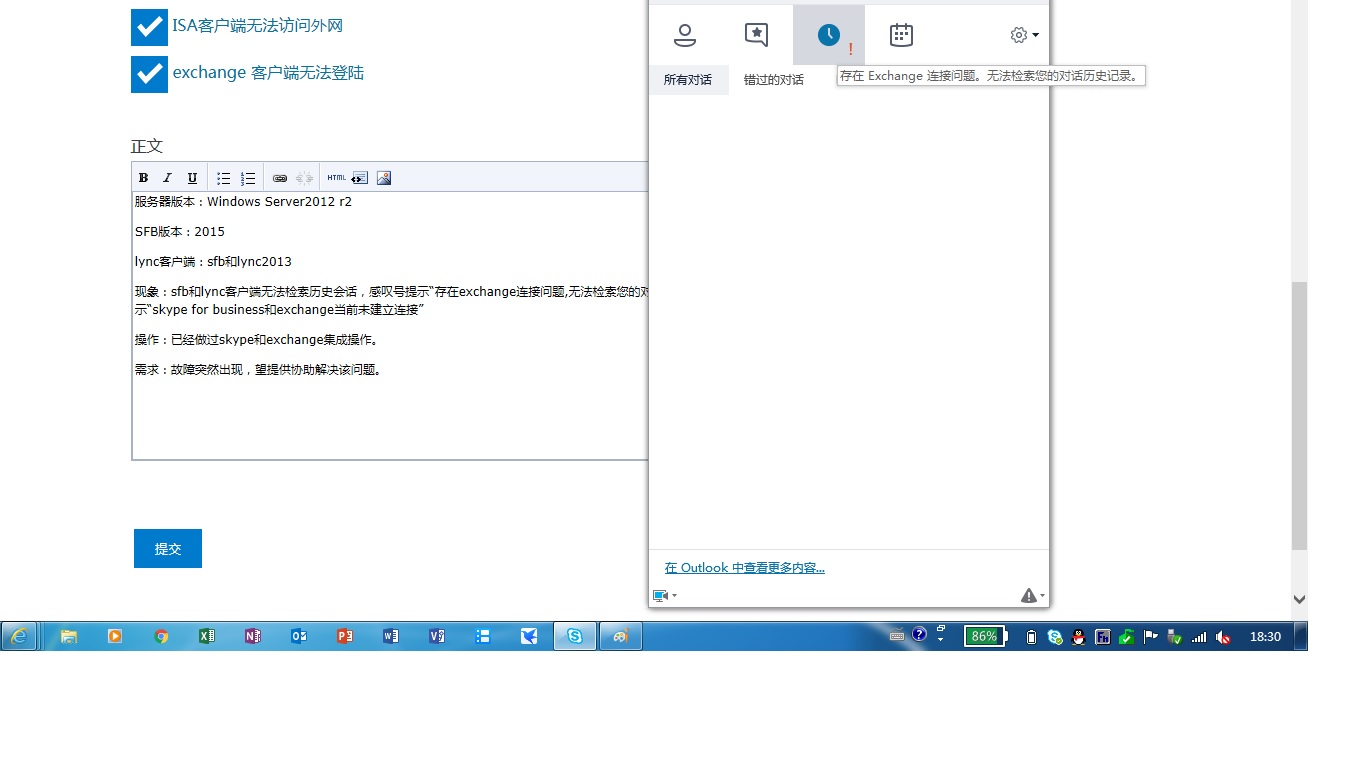Click the page vertical scrollbar thumb
The image size is (1366, 768).
(1299, 416)
